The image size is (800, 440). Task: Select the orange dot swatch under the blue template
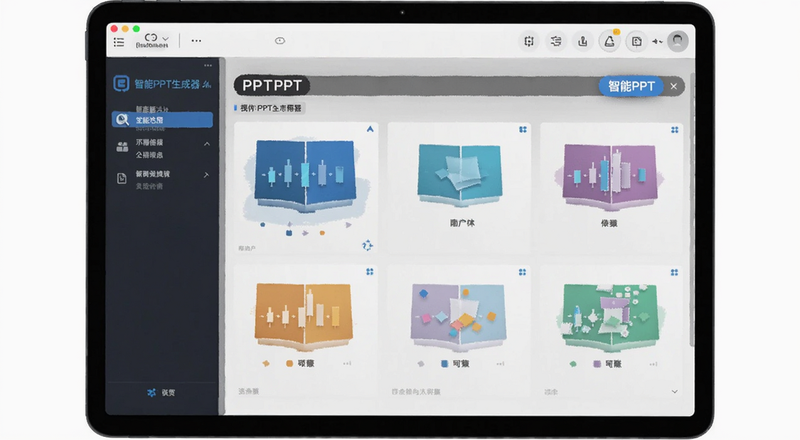pyautogui.click(x=322, y=233)
